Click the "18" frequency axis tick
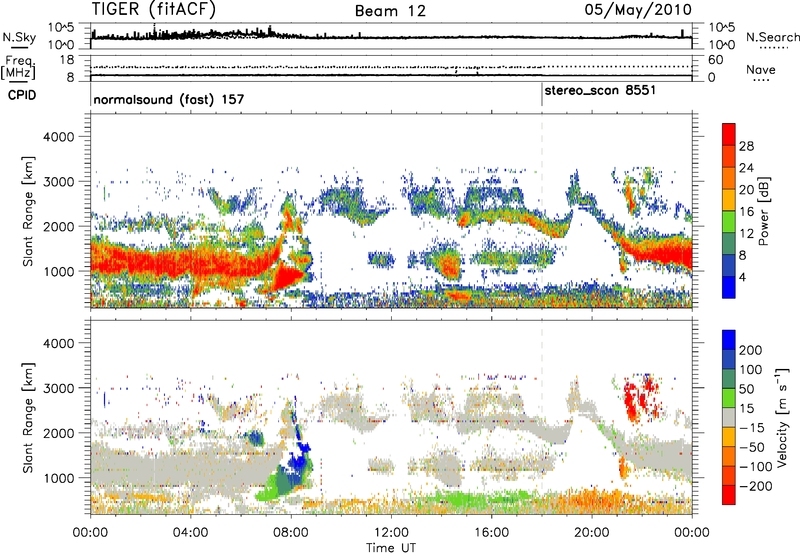800x554 pixels. coord(67,60)
